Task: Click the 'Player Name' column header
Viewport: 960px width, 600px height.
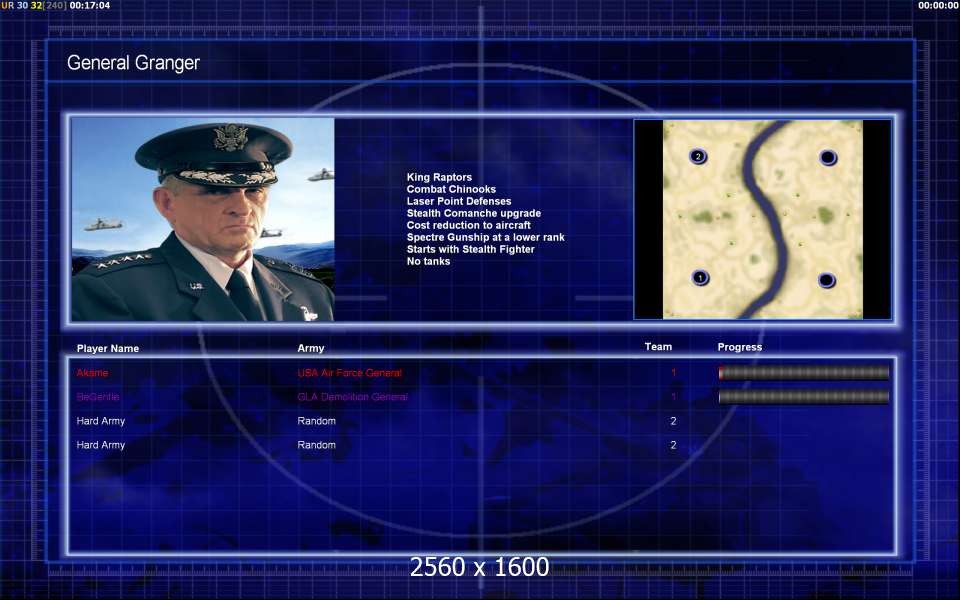Action: coord(108,348)
